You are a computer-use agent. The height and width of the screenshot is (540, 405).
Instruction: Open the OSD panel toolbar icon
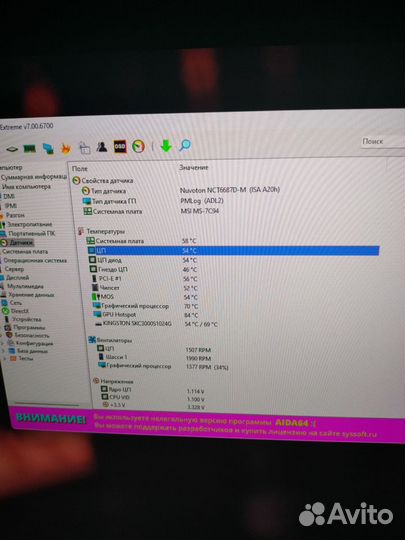click(x=120, y=147)
